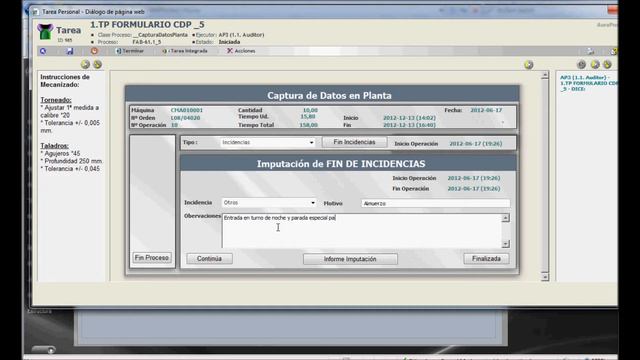Click the __CapturaDatosPlanta class value
Image resolution: width=640 pixels, height=360 pixels.
[160, 35]
